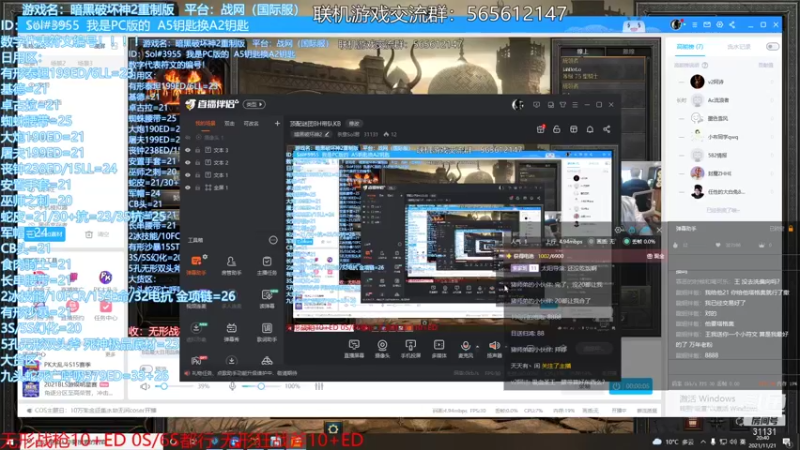Open the 房管助手 tool

(231, 265)
